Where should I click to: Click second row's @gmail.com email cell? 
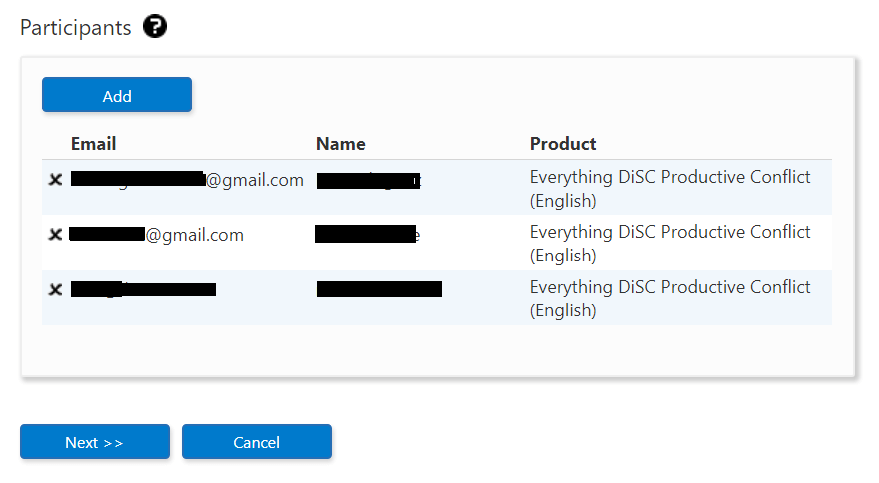(156, 234)
